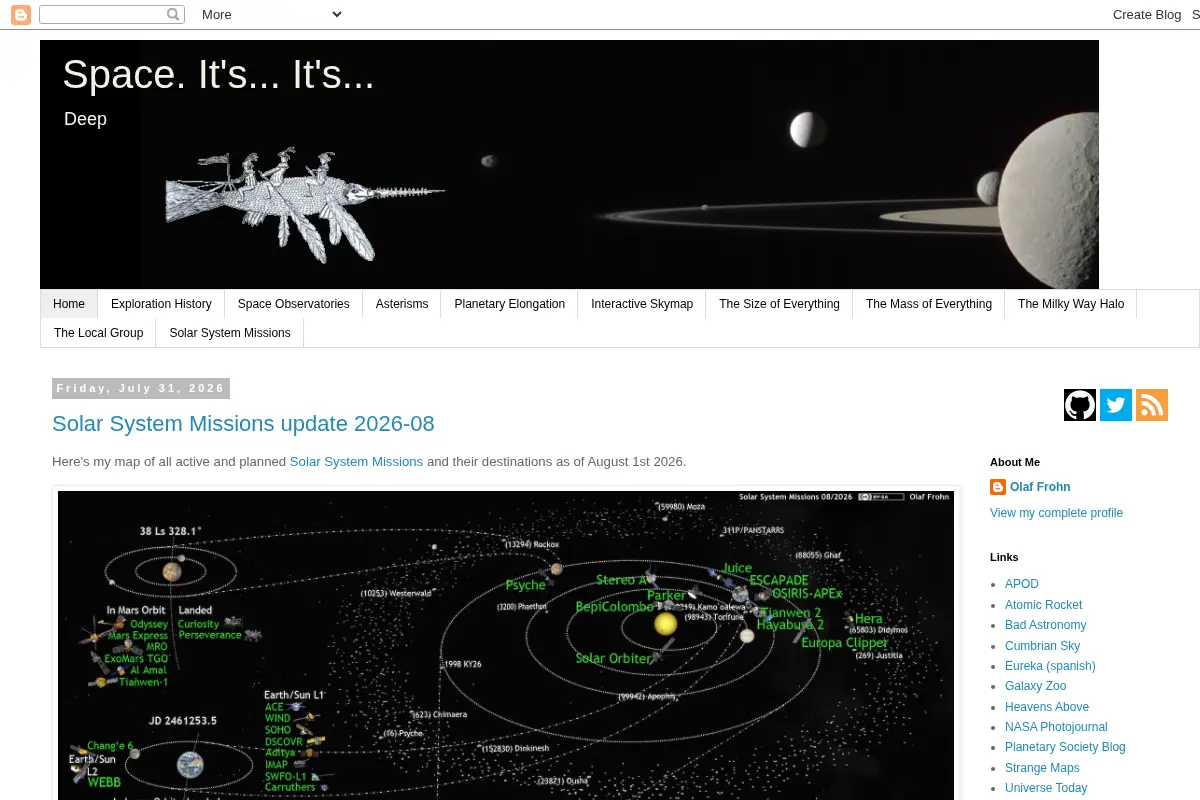Click the search magnifier icon in Blogger bar
The height and width of the screenshot is (800, 1200).
[173, 14]
